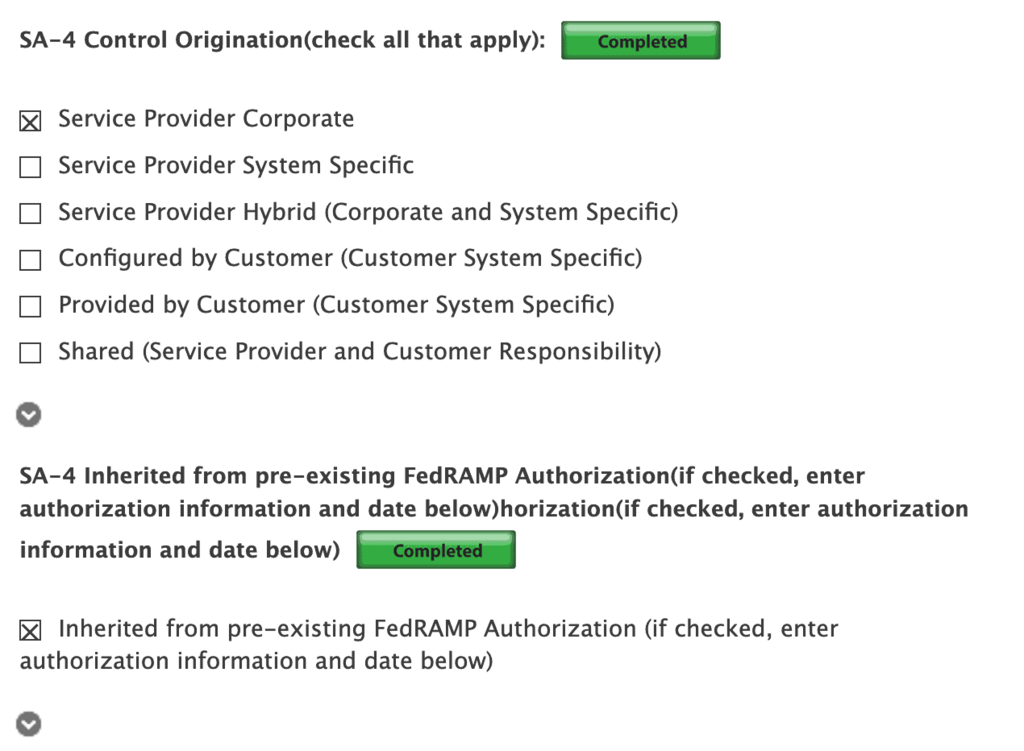Tick the Configured by Customer checkbox
The image size is (1024, 751).
pyautogui.click(x=31, y=261)
